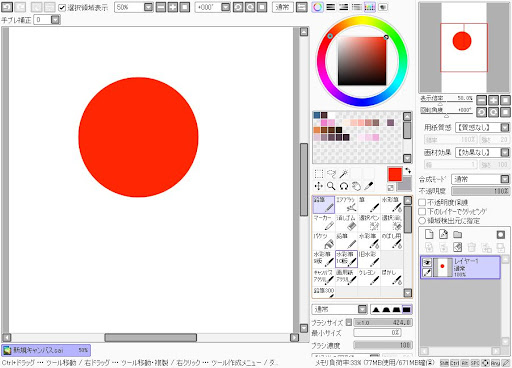Flip canvas view horizontally in toolbar

302,7
